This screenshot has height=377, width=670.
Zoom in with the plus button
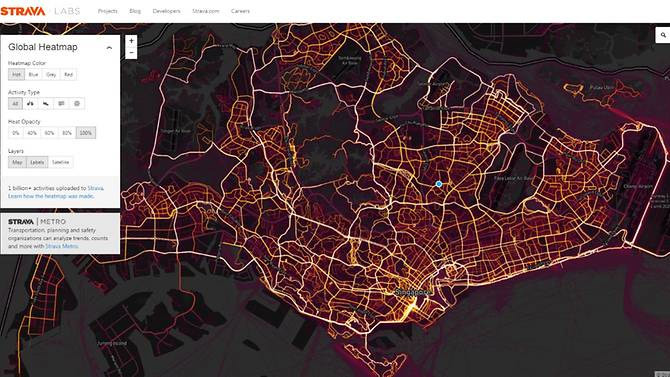pos(131,41)
